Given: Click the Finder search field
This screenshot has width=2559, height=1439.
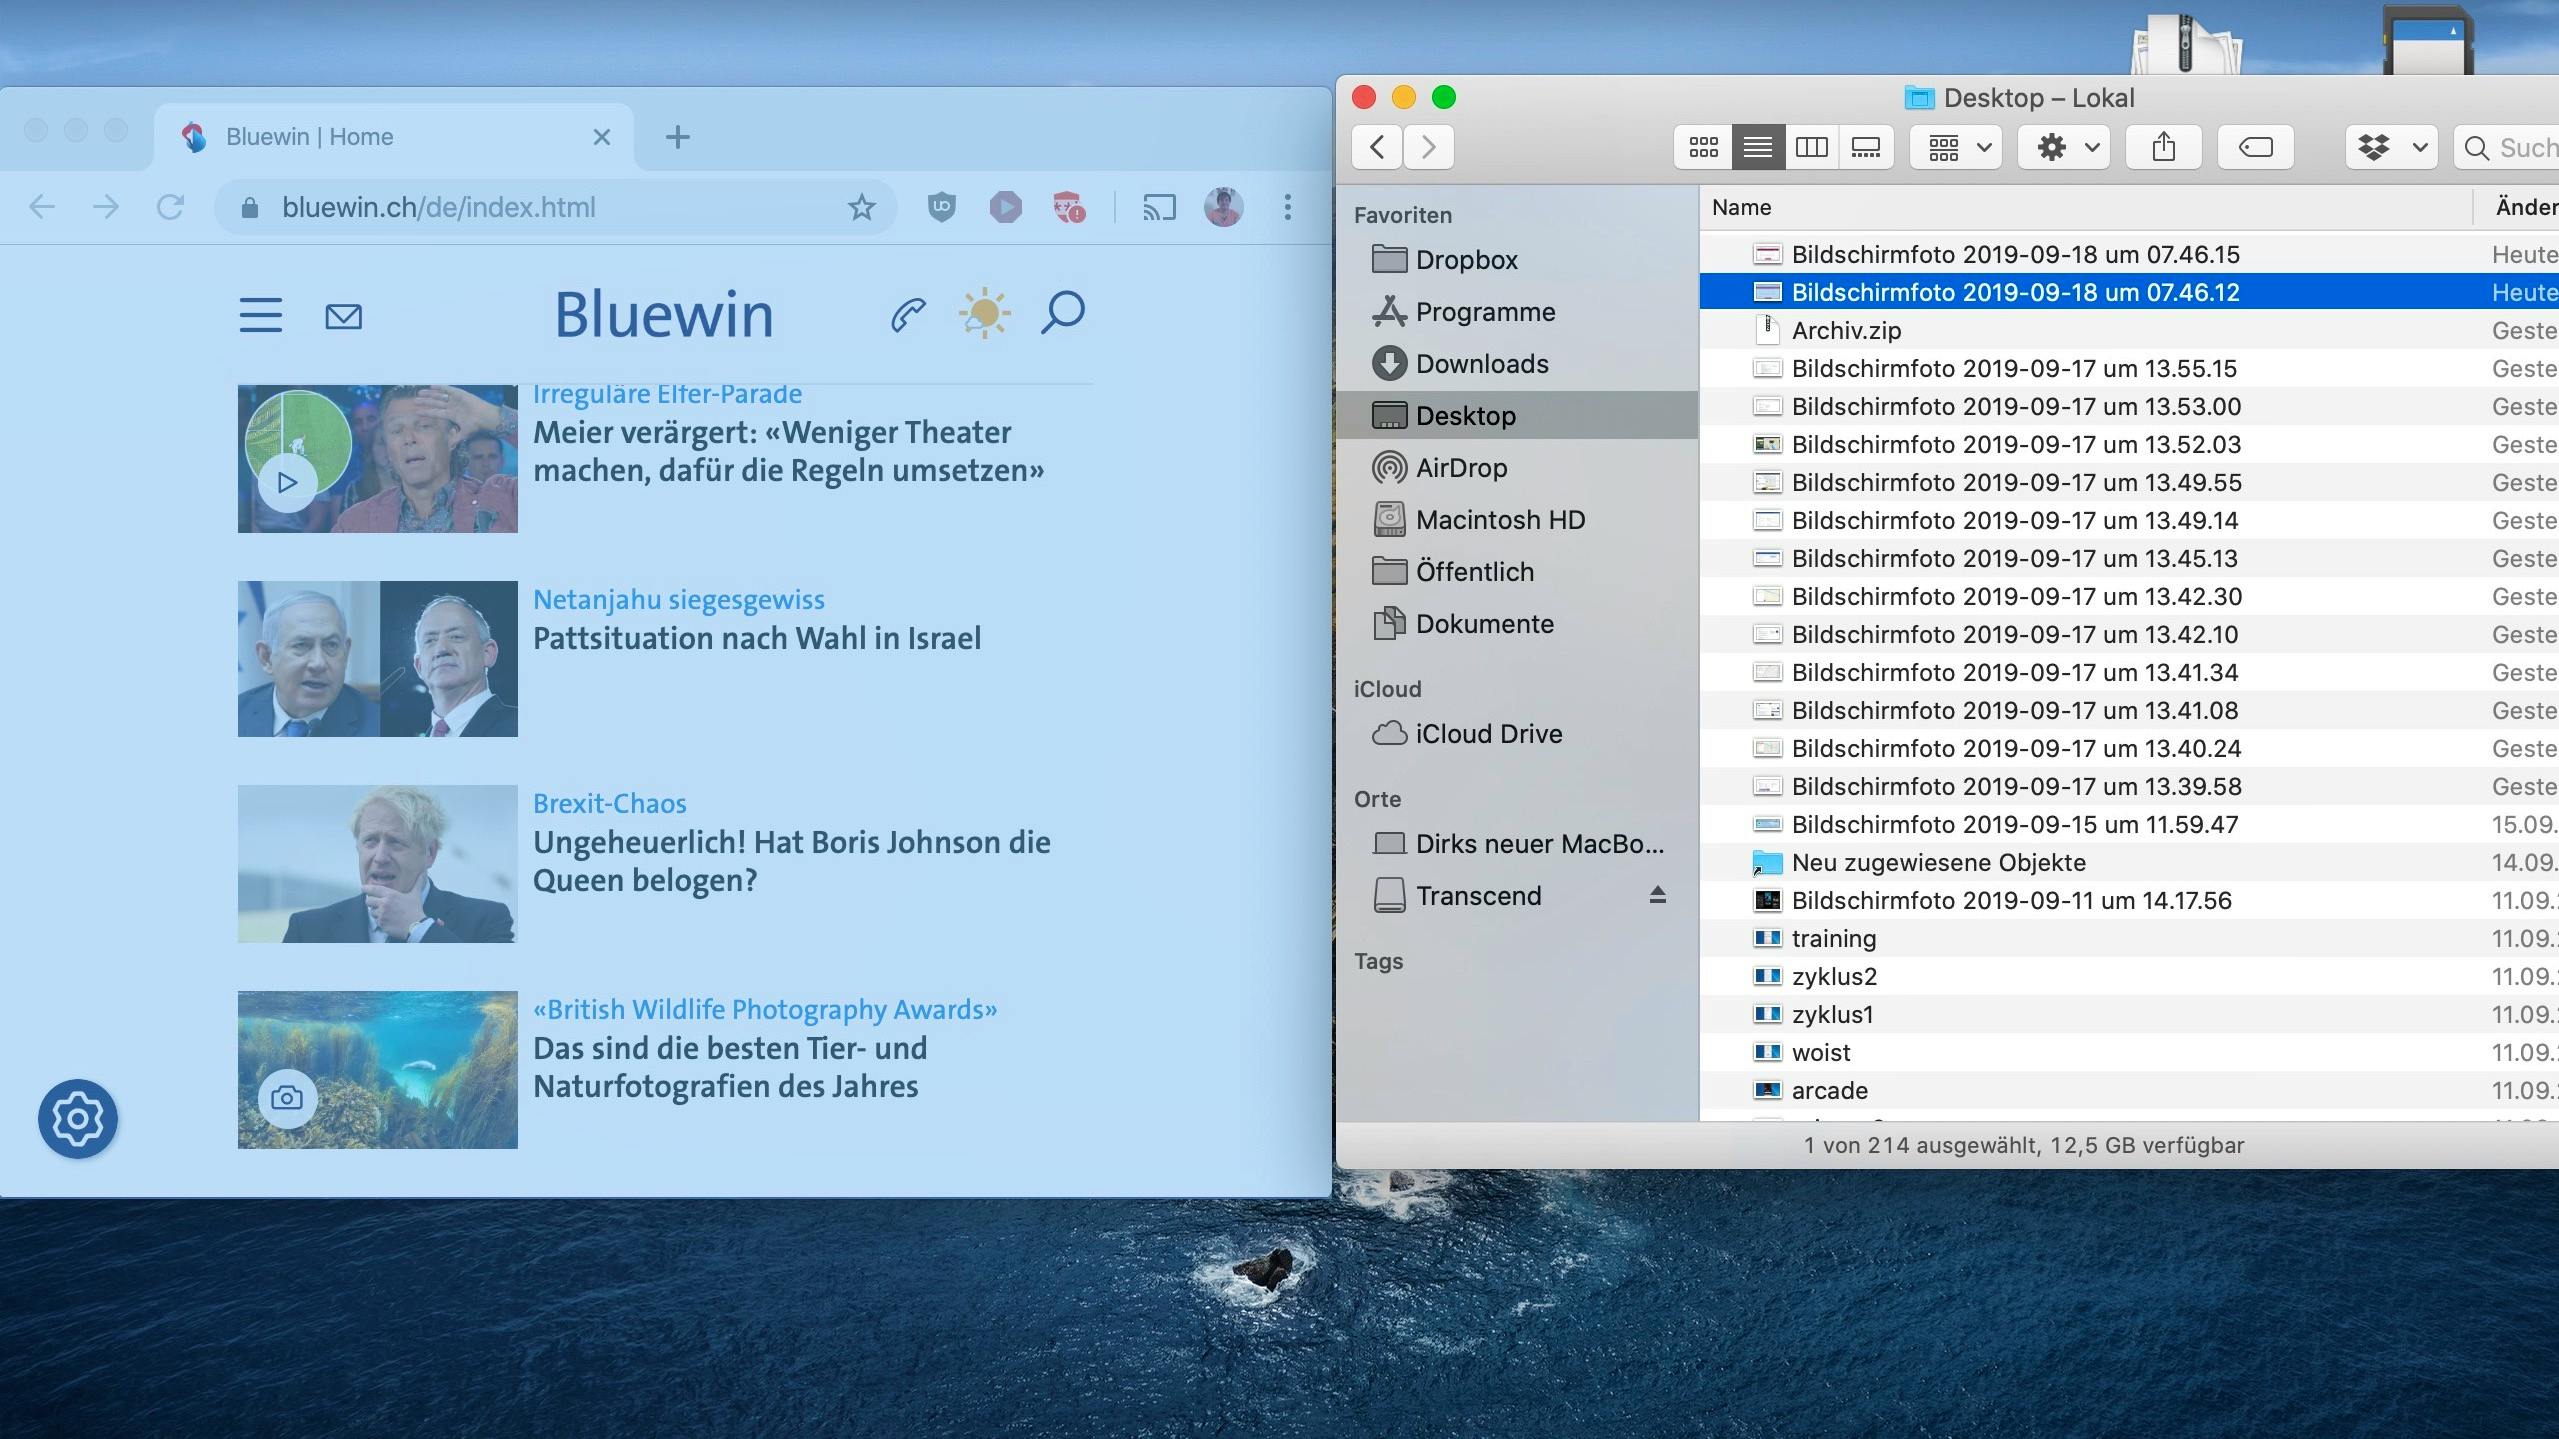Looking at the screenshot, I should 2506,147.
